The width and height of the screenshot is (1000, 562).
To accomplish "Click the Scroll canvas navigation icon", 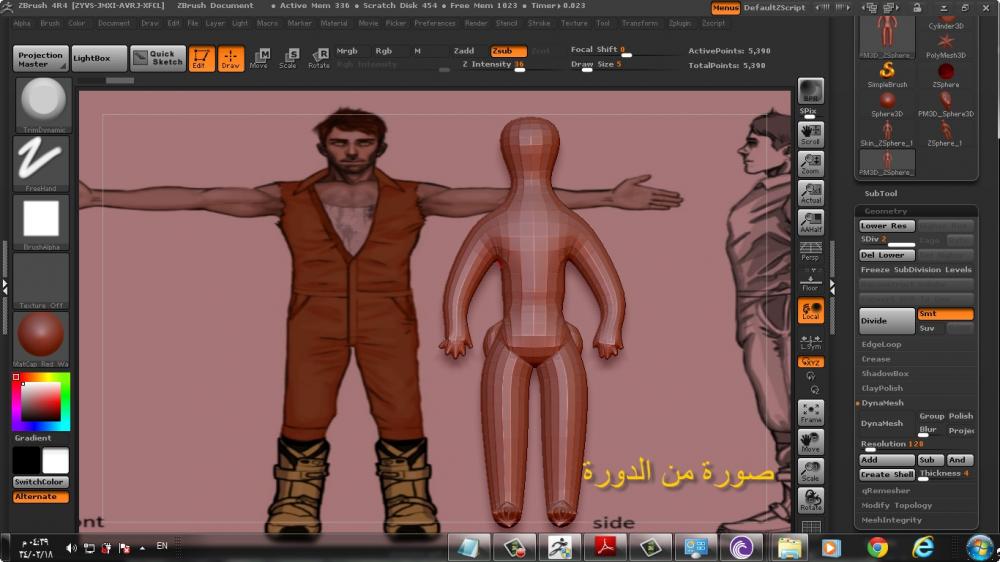I will point(811,134).
